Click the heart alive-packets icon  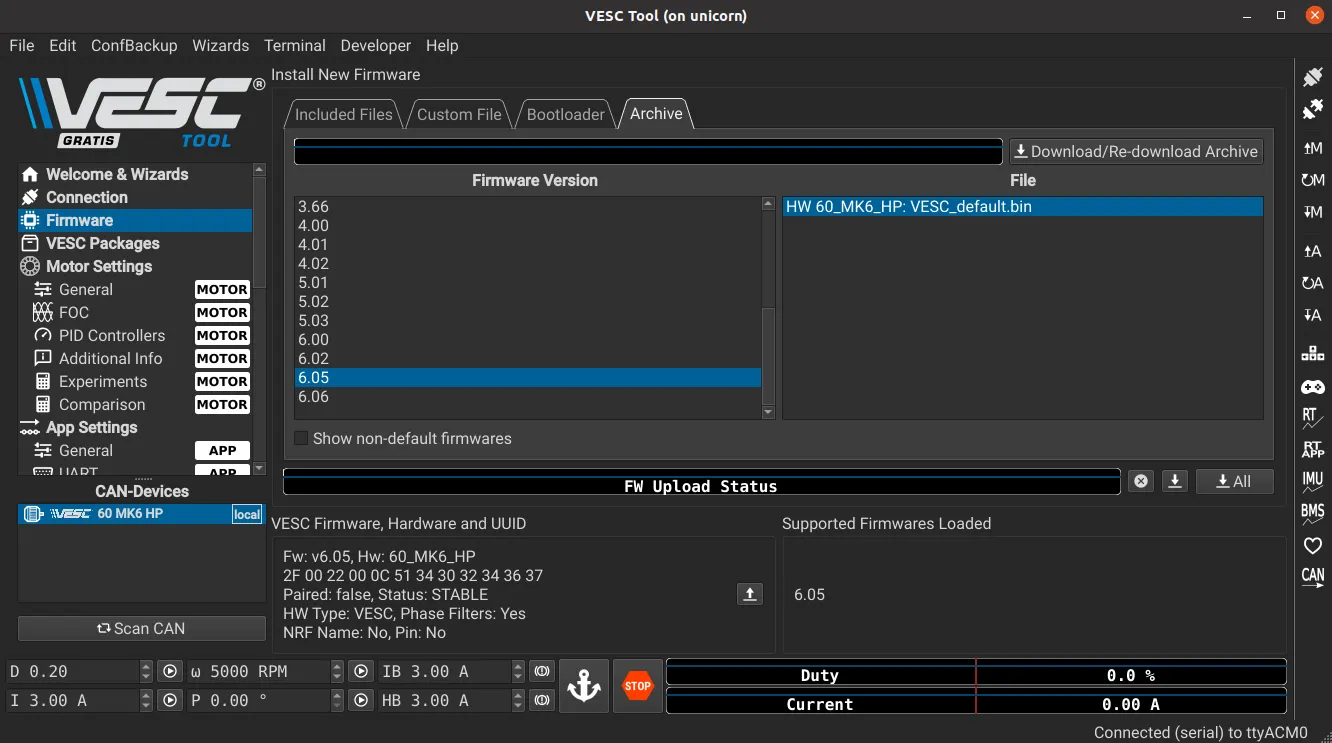[1312, 545]
